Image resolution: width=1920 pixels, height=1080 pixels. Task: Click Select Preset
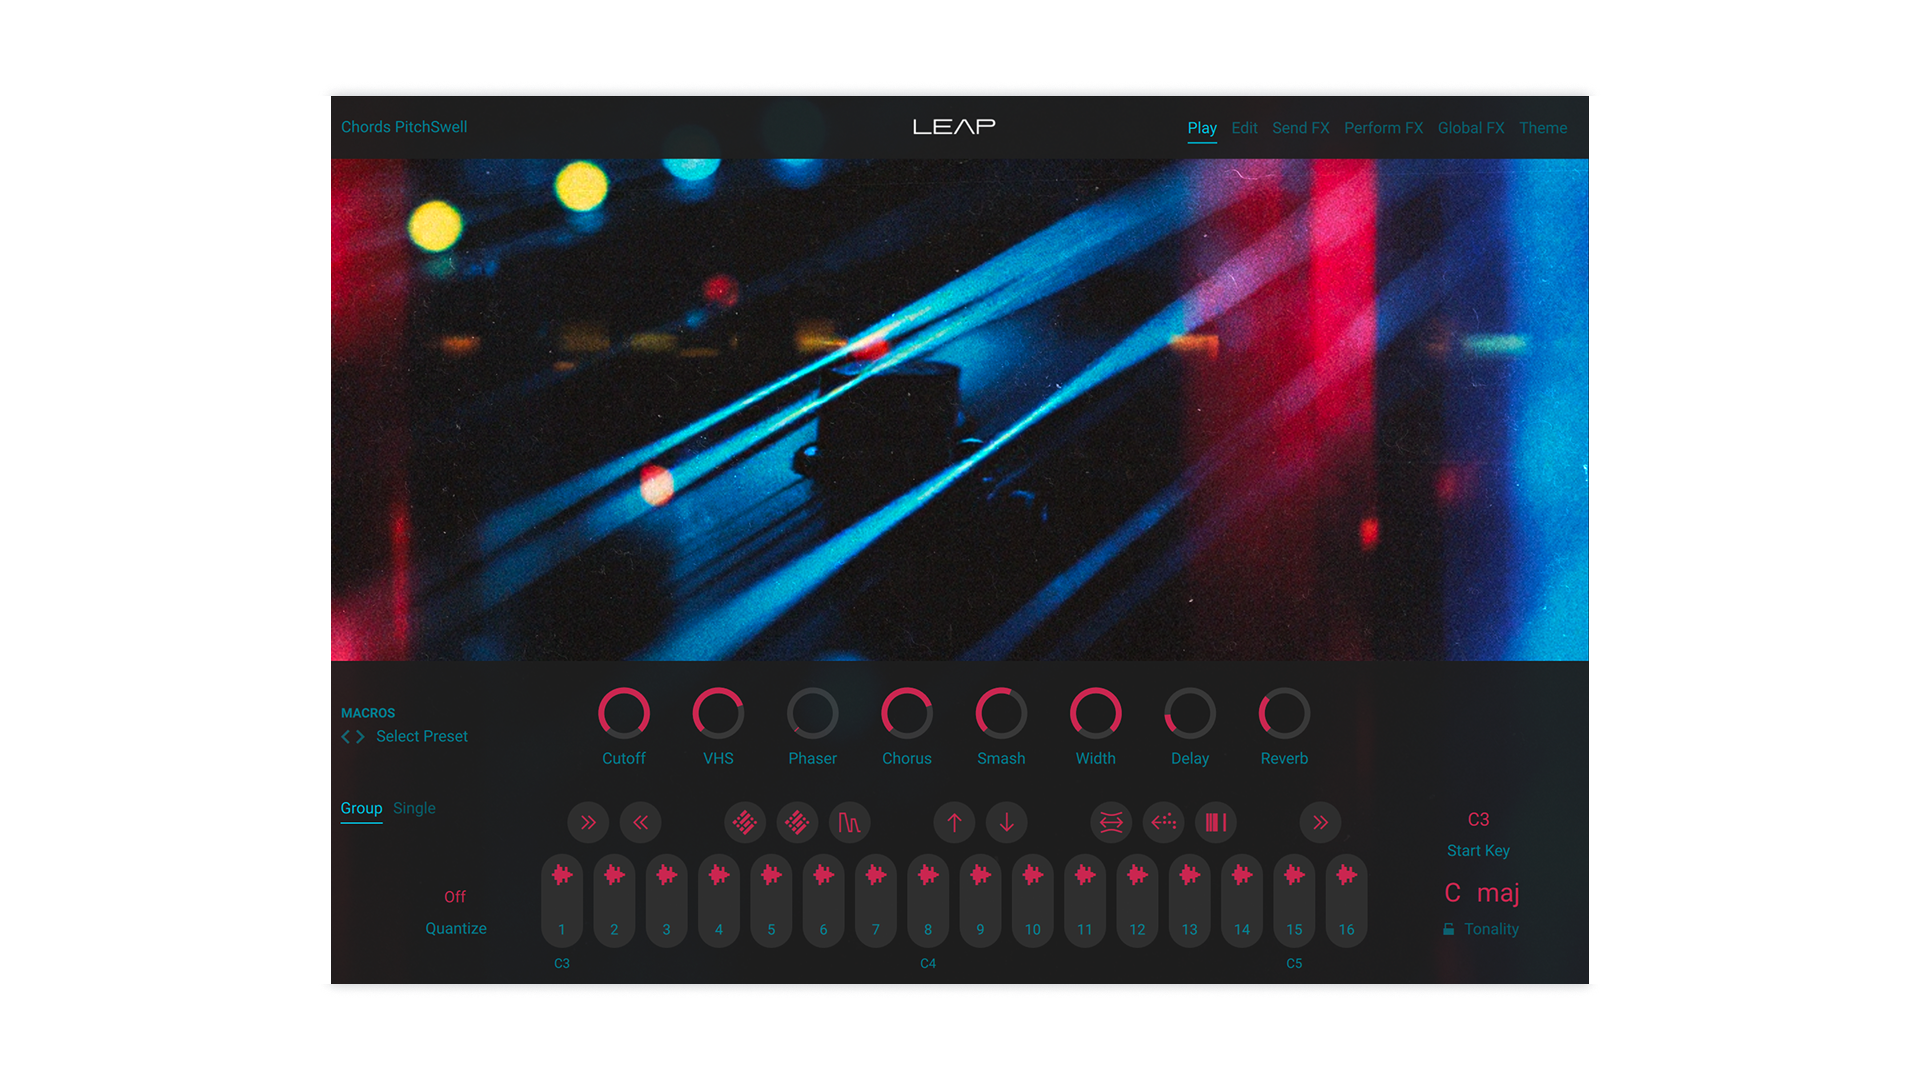421,735
